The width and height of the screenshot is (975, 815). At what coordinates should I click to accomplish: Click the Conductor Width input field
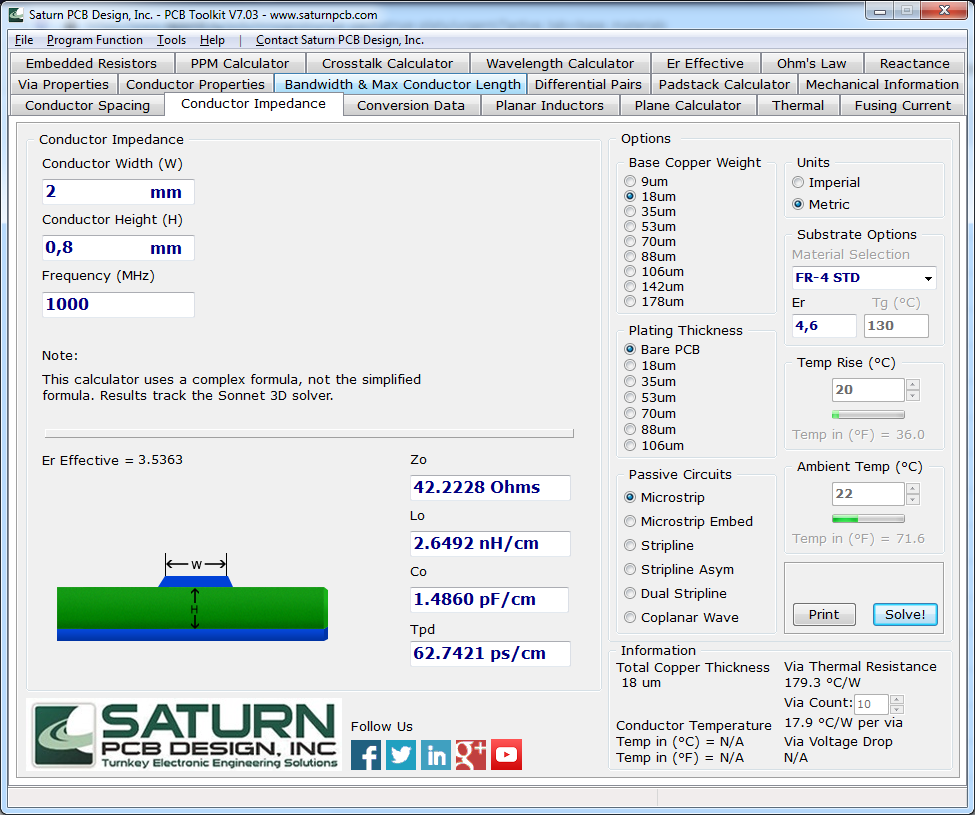click(118, 192)
